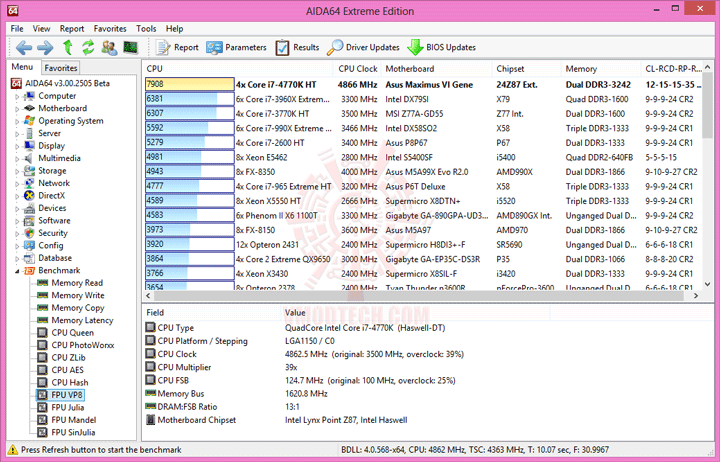Open the Favorites menu
Viewport: 720px width, 462px height.
110,28
